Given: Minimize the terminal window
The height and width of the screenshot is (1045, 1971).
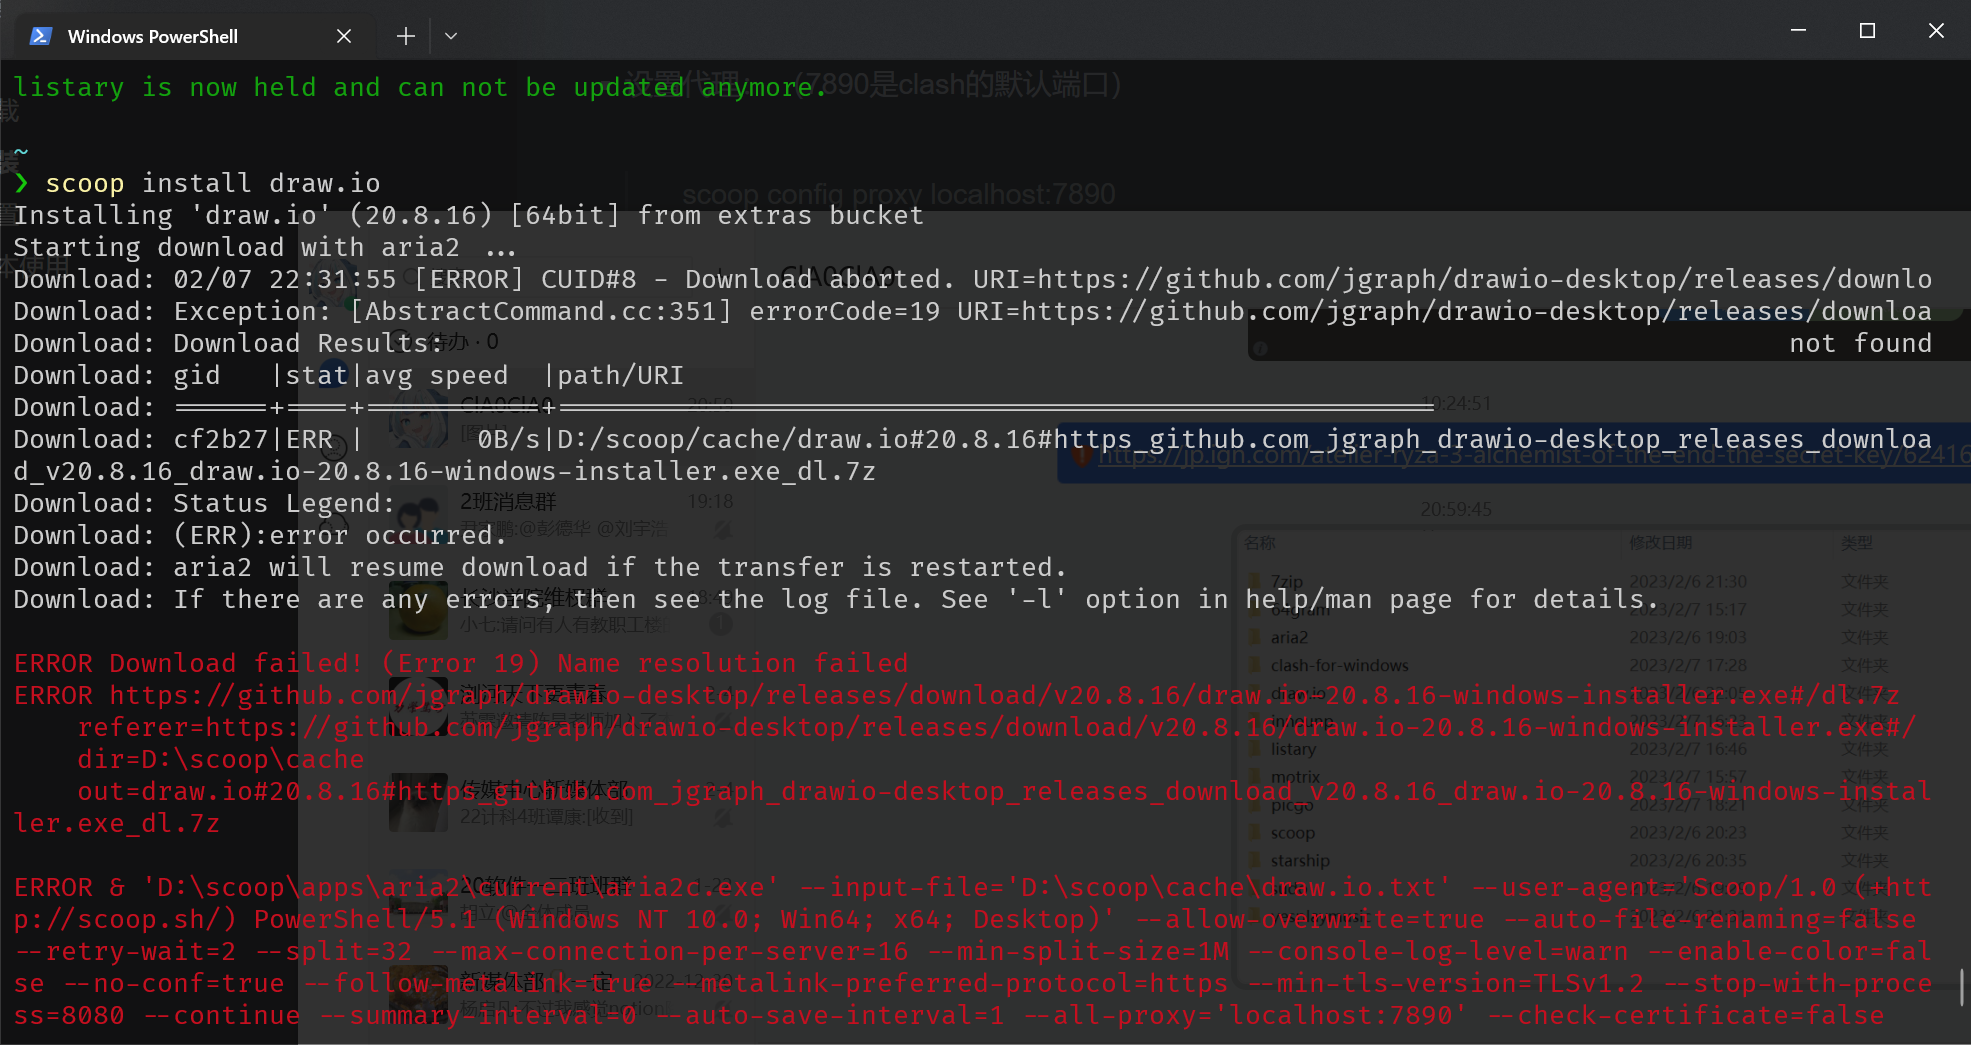Looking at the screenshot, I should 1798,31.
